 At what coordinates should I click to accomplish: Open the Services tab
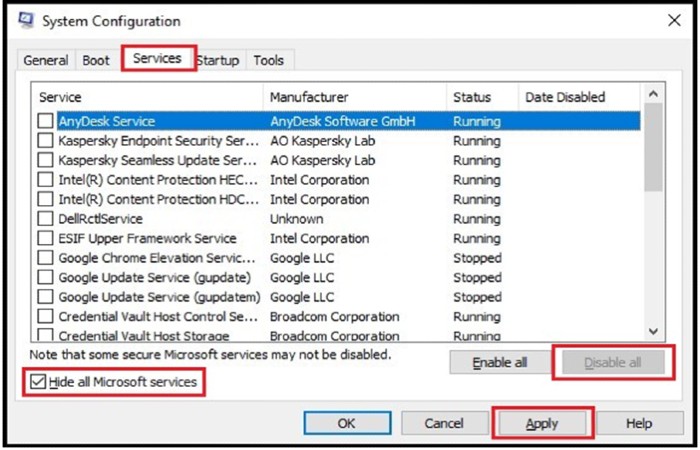157,58
